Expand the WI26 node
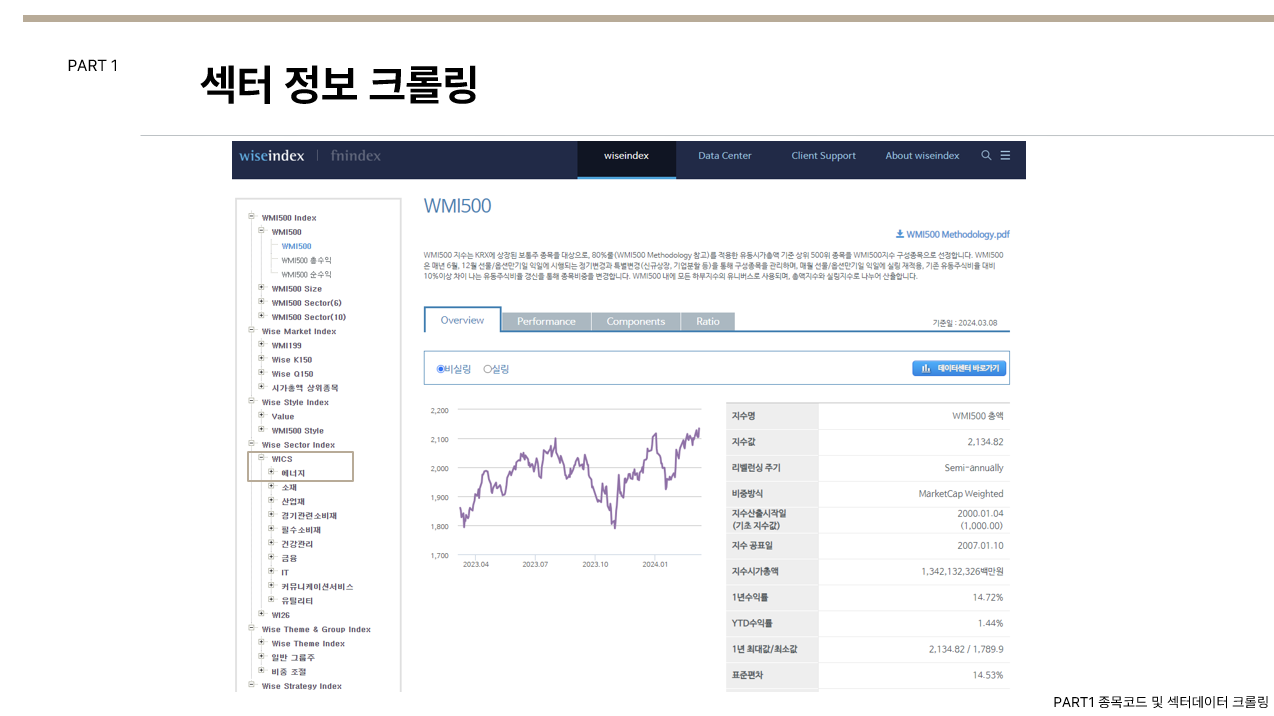1274x716 pixels. pyautogui.click(x=261, y=614)
